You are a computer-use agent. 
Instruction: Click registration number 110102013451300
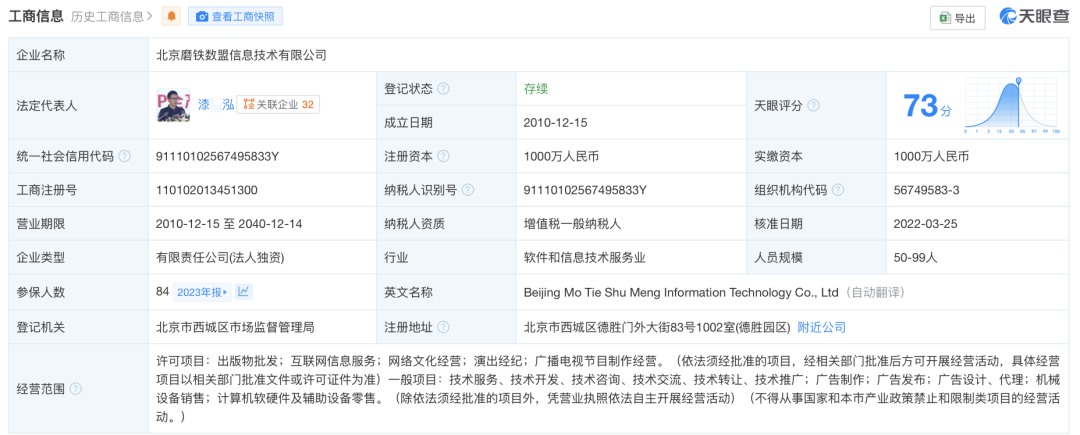(x=207, y=190)
